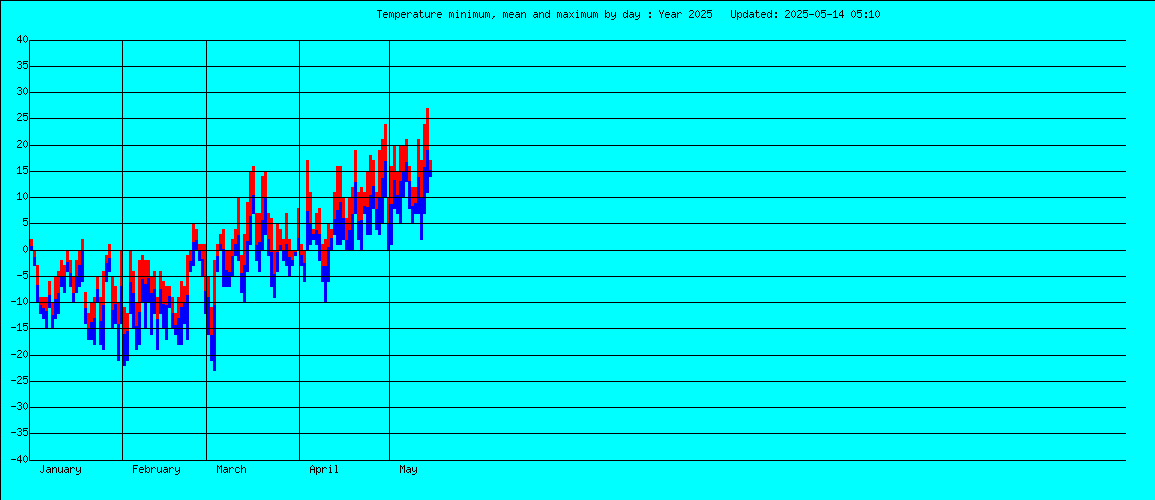Screen dimensions: 1155x500
Task: Click the y-axis label '-10'
Action: (x=19, y=302)
